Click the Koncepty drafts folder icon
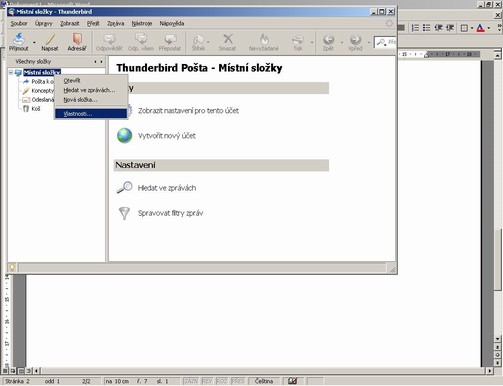 tap(26, 90)
